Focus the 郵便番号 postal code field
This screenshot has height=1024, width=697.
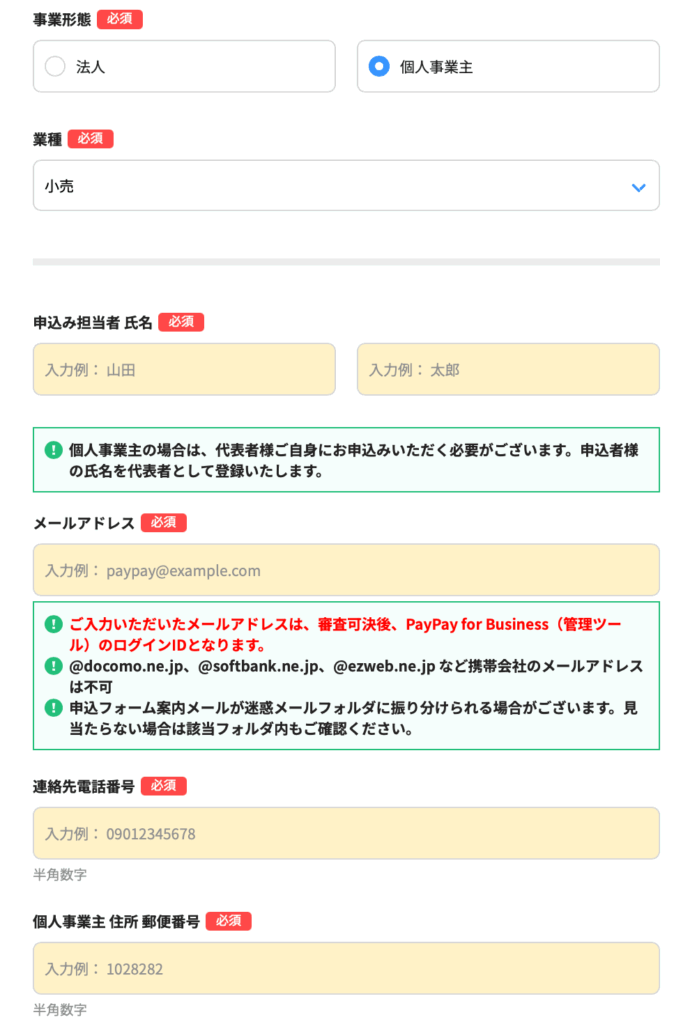346,969
